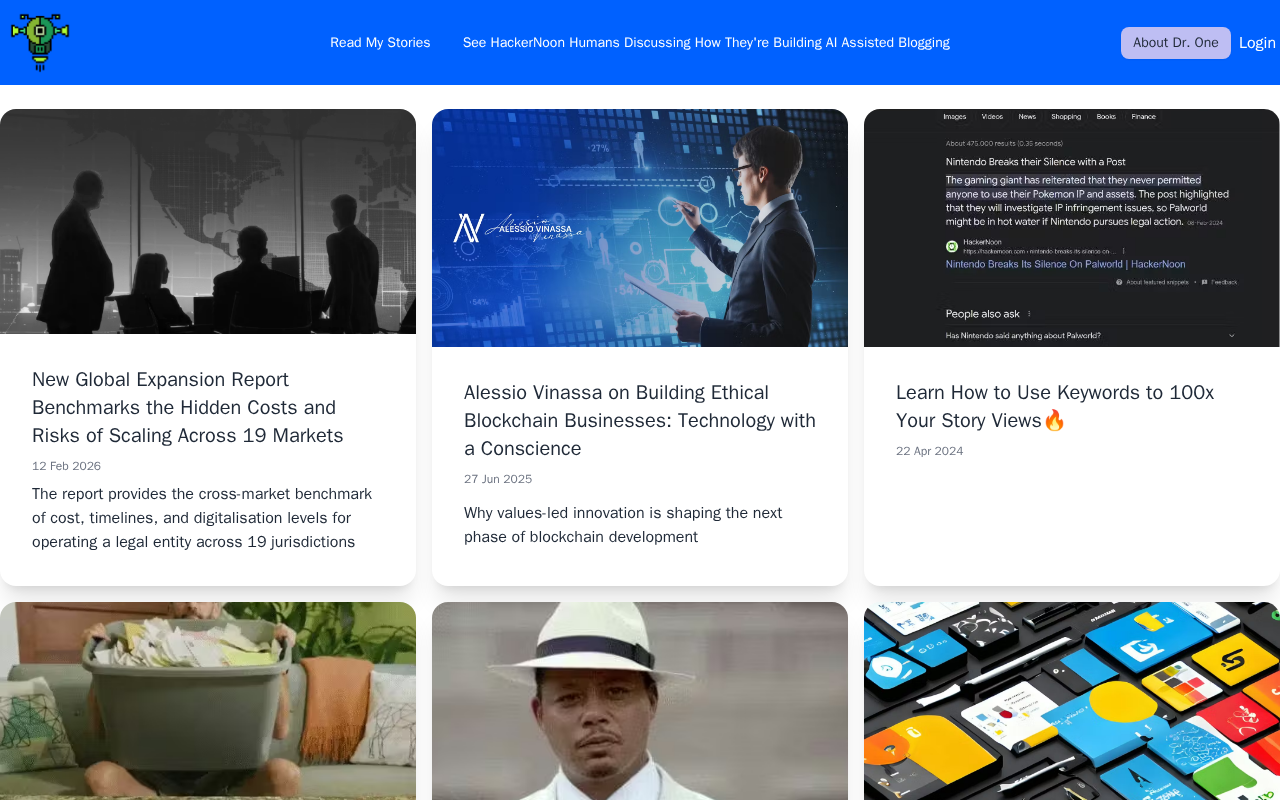The image size is (1280, 800).
Task: Open the Read My Stories menu item
Action: point(380,43)
